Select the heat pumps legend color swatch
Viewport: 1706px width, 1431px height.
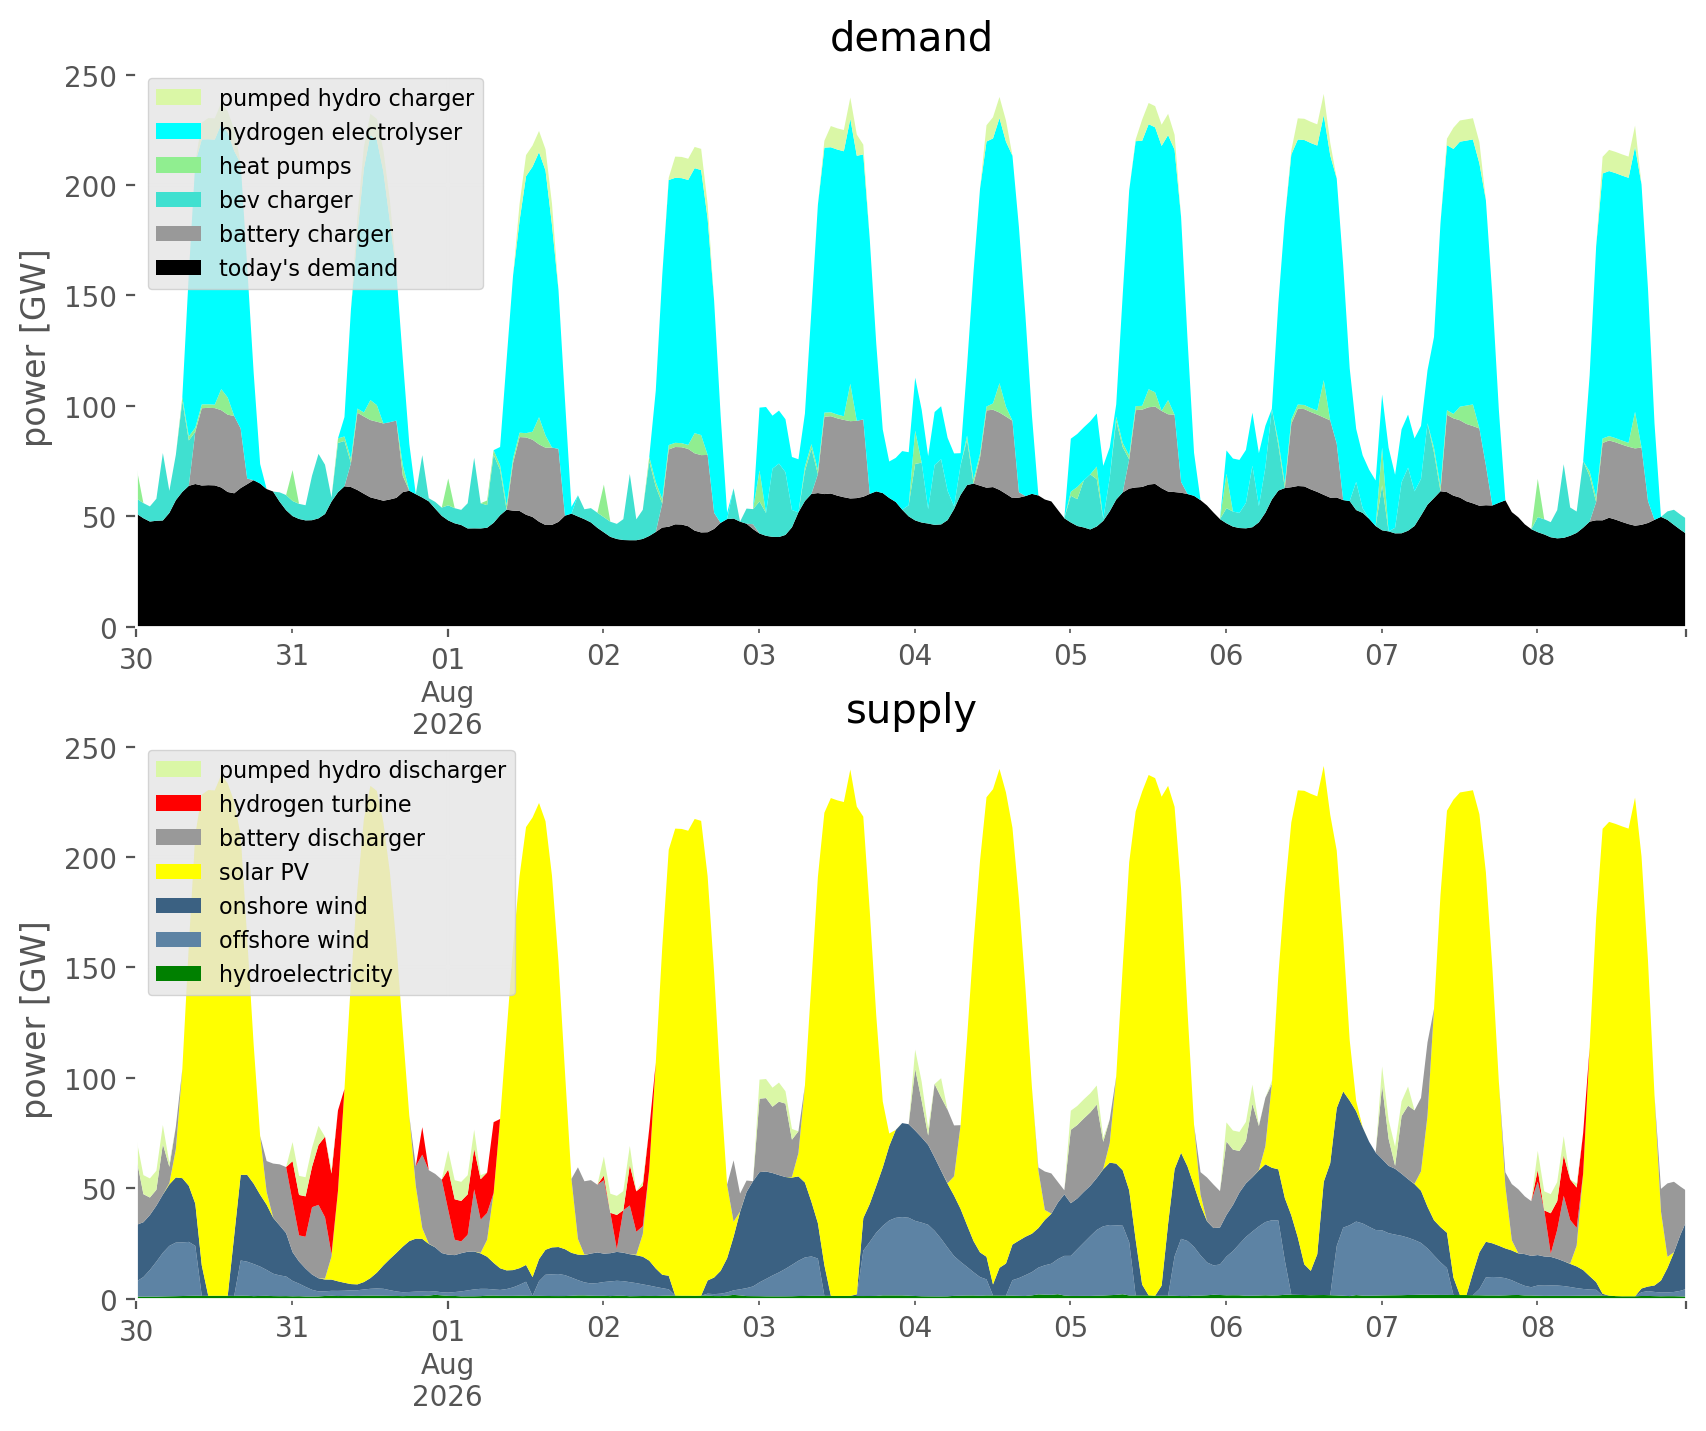click(x=180, y=166)
